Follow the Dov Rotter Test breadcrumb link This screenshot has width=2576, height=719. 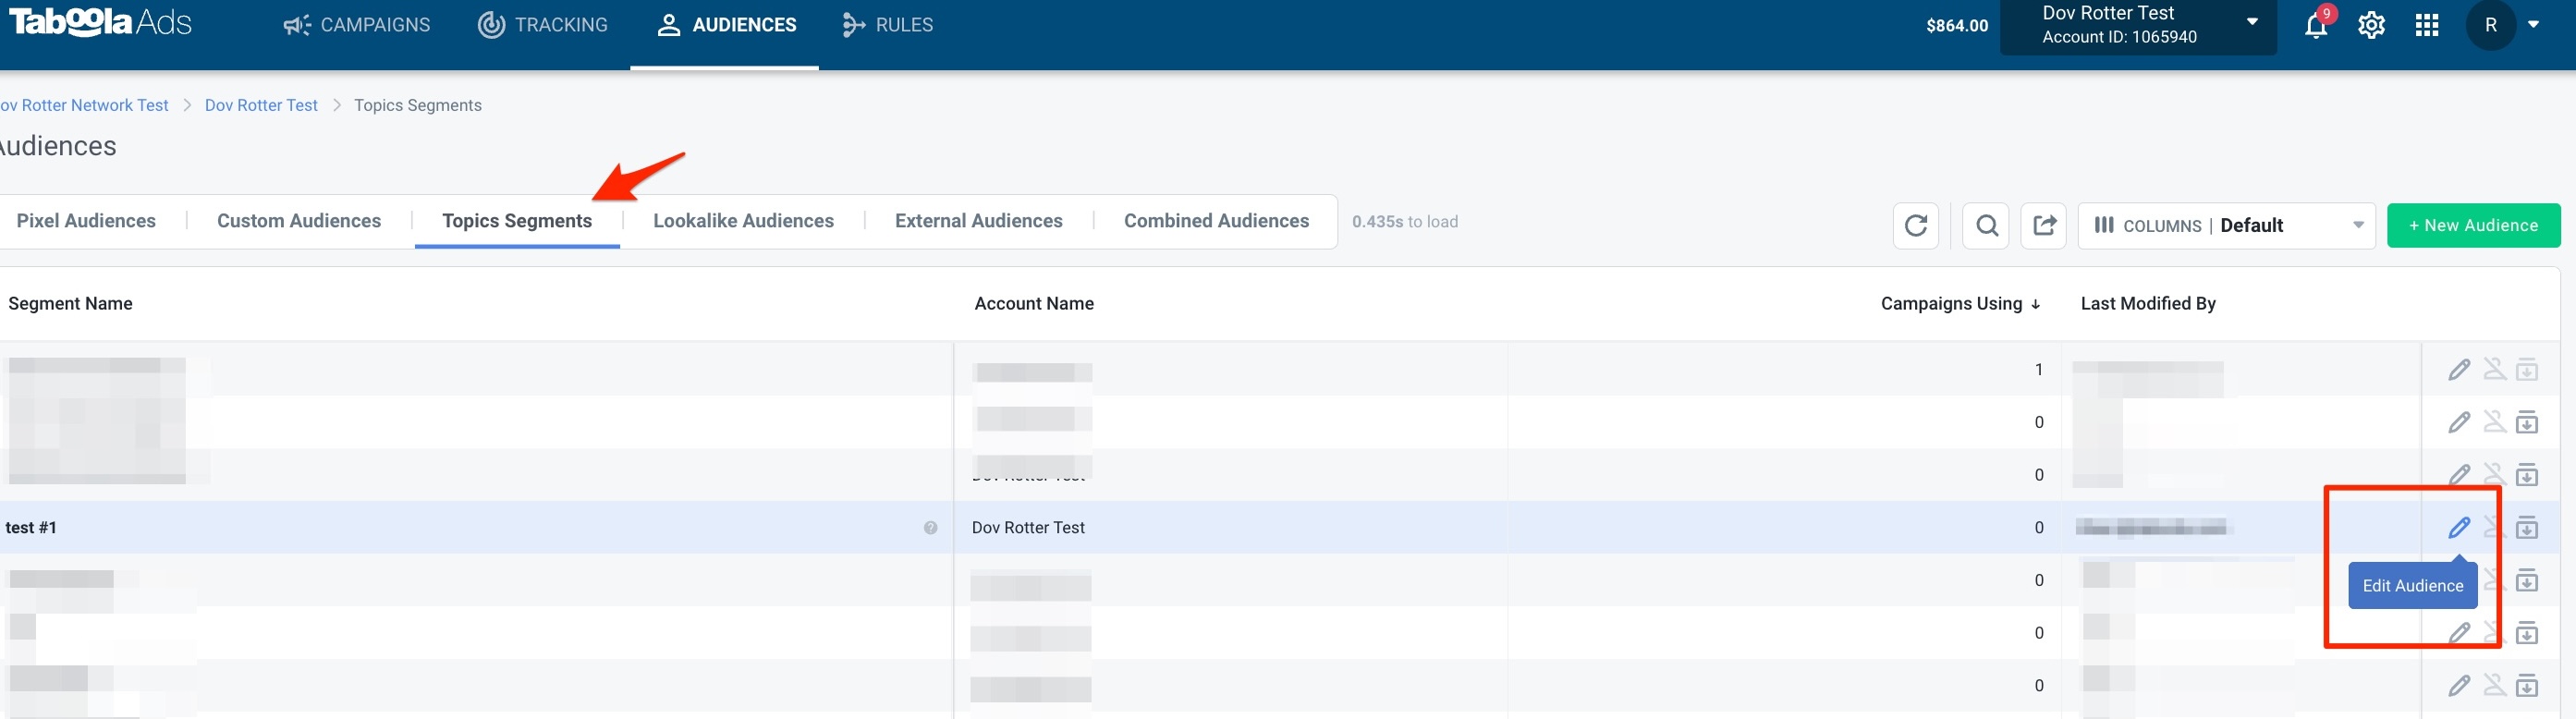tap(261, 106)
